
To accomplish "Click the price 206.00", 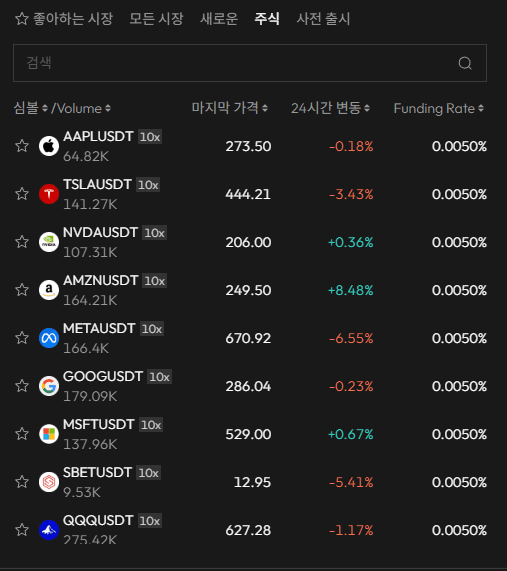I will (x=248, y=242).
